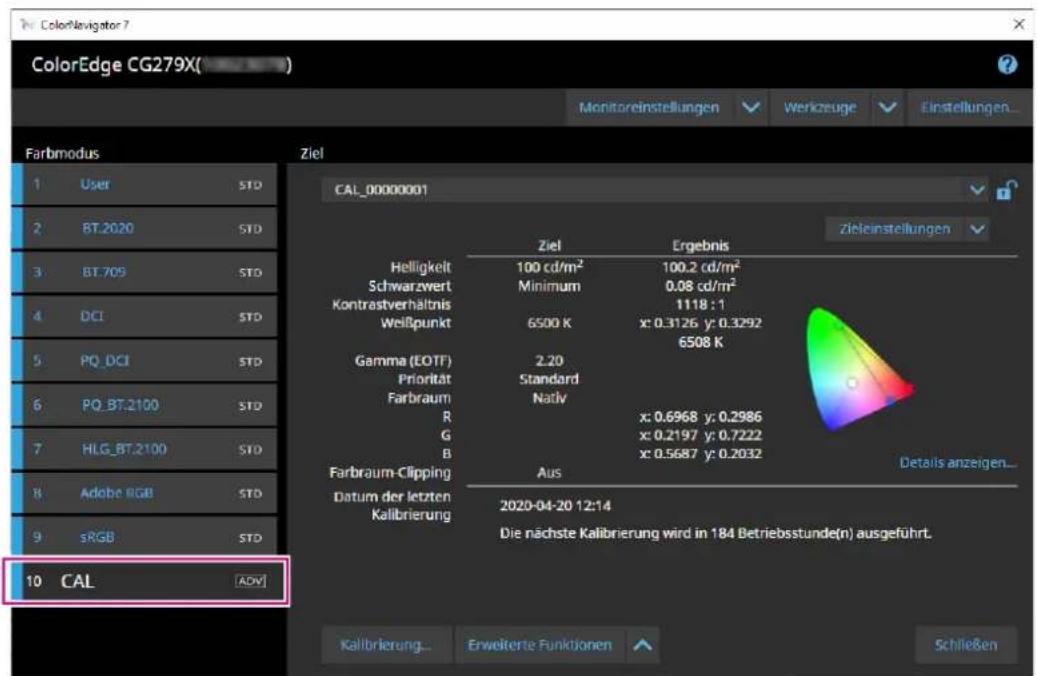Click the 1118 : 1 contrast ratio value
This screenshot has height=676, width=1037.
pos(700,304)
